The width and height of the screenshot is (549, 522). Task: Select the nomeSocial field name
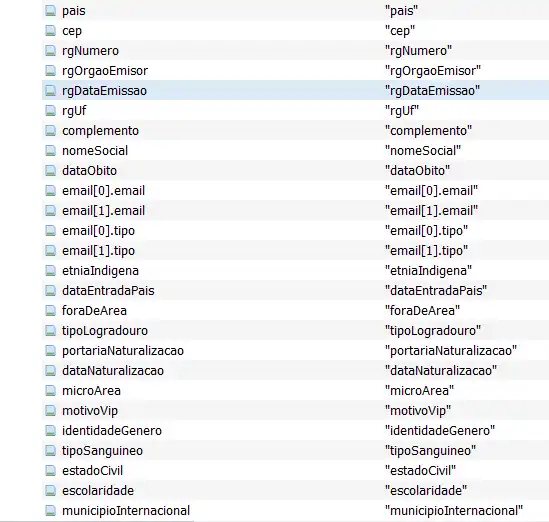(x=95, y=151)
